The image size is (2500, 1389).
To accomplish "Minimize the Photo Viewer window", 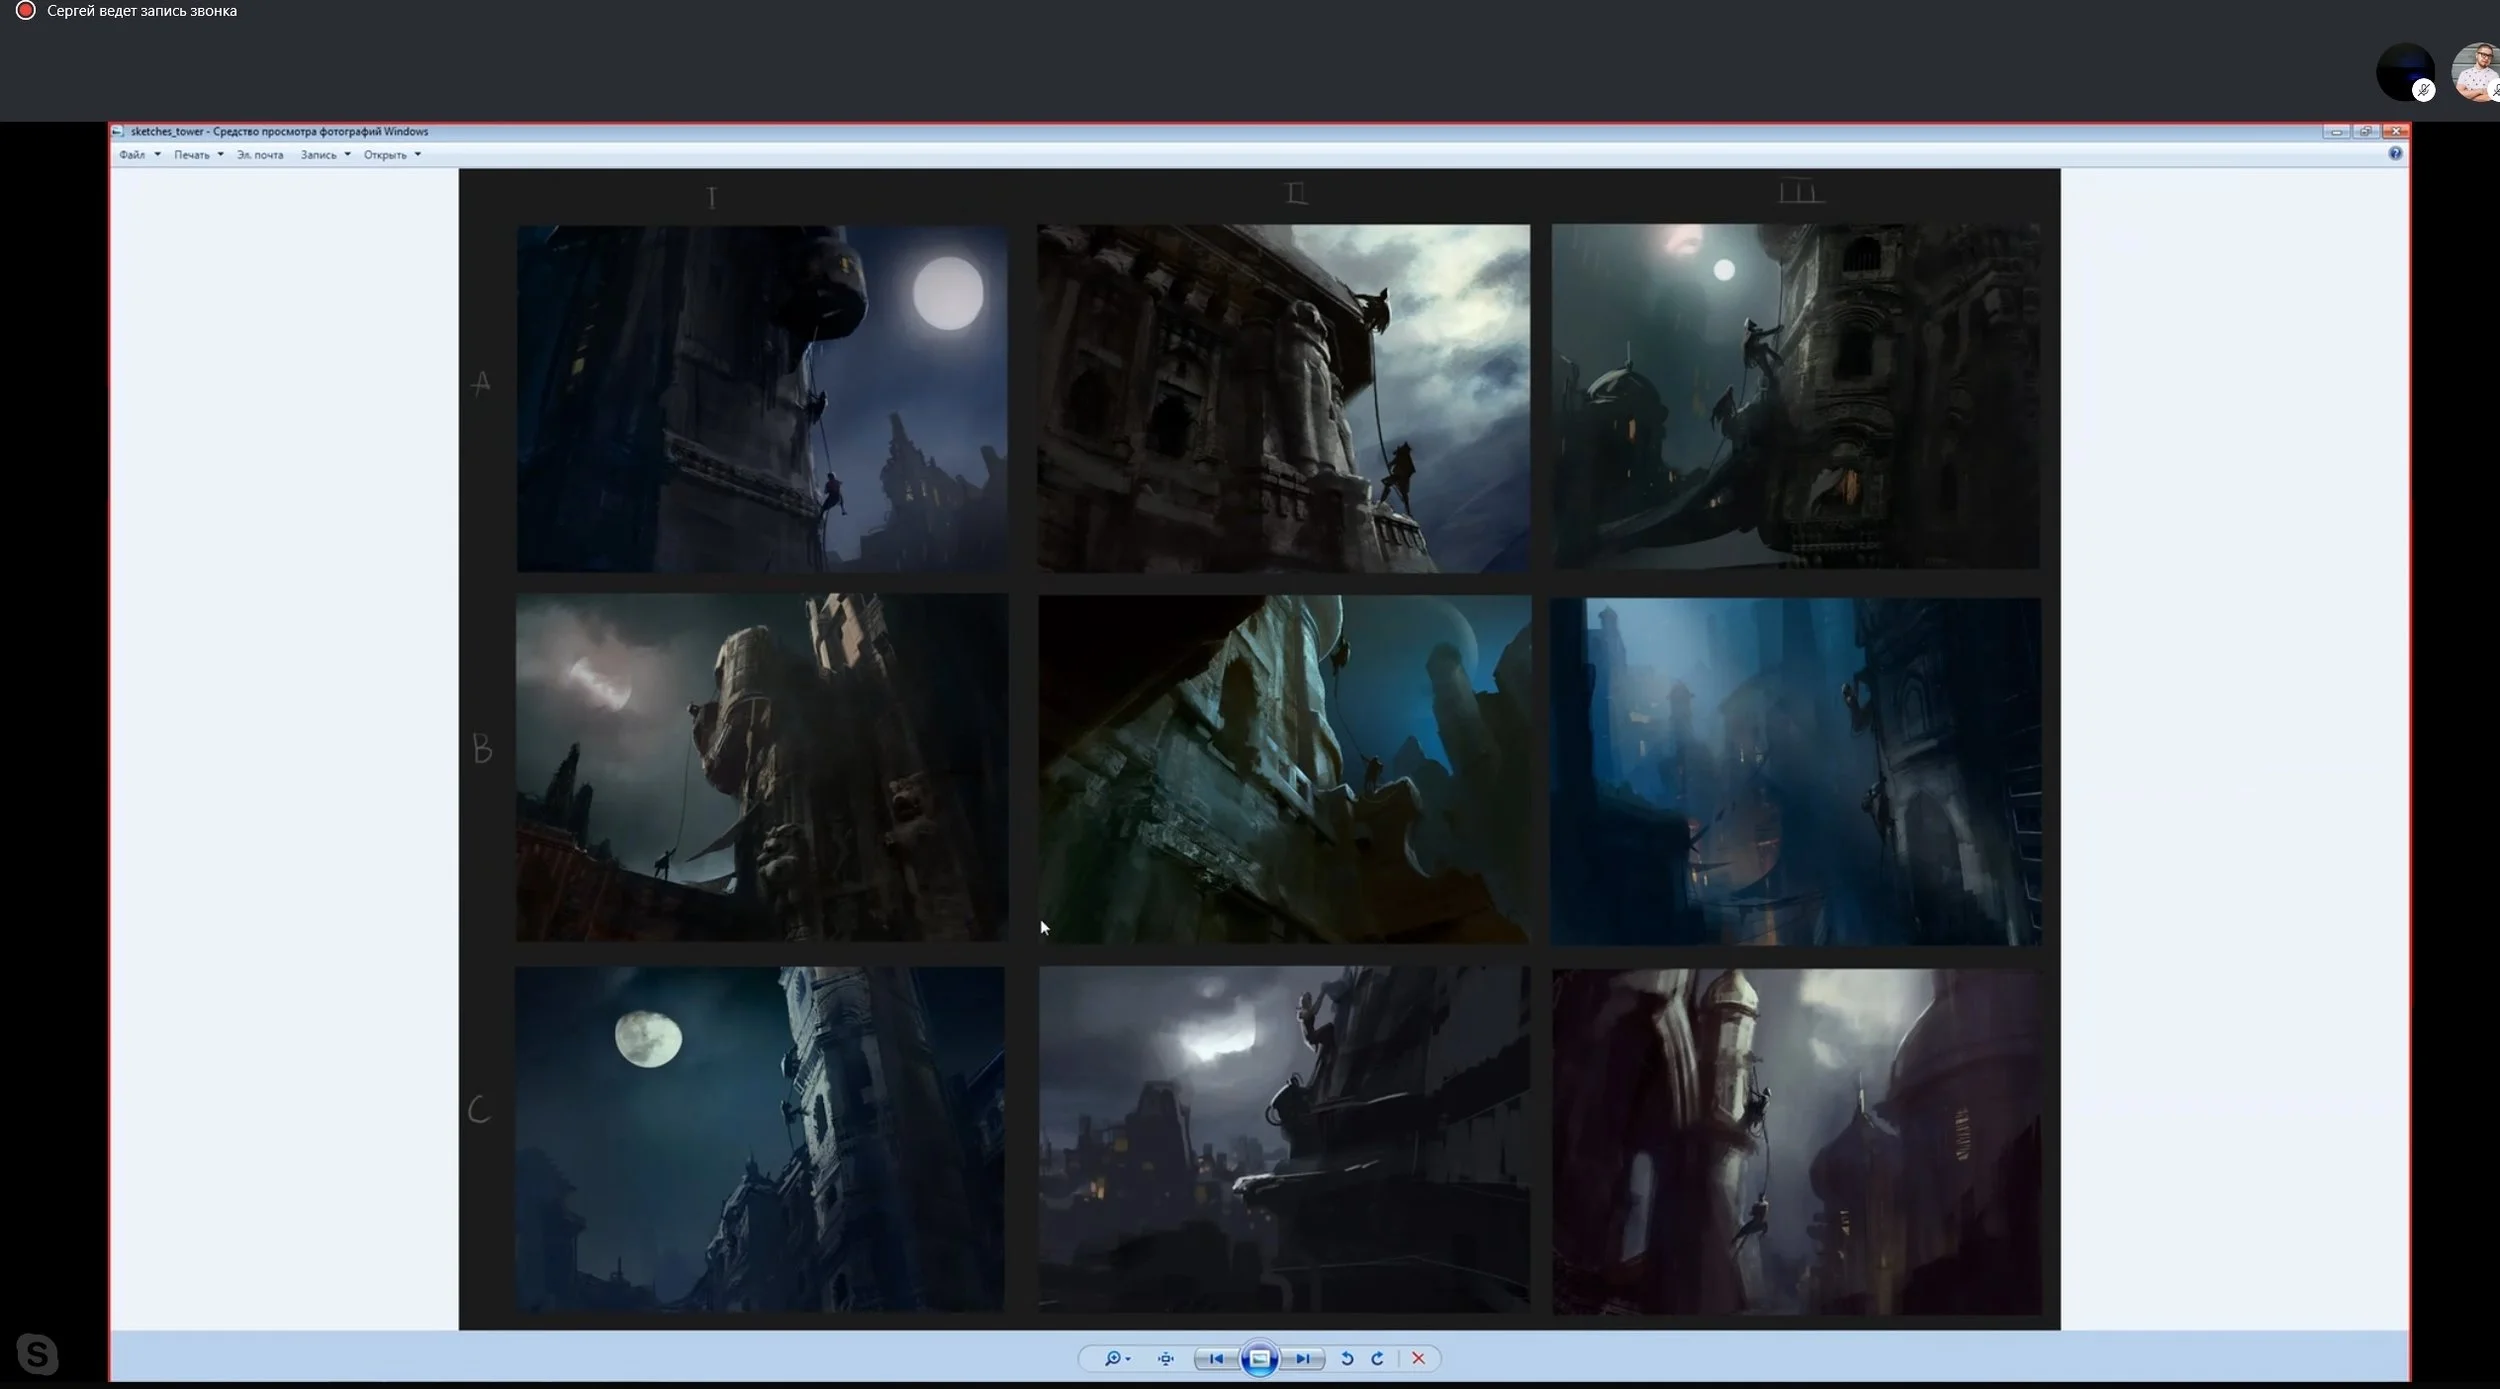I will (2336, 132).
